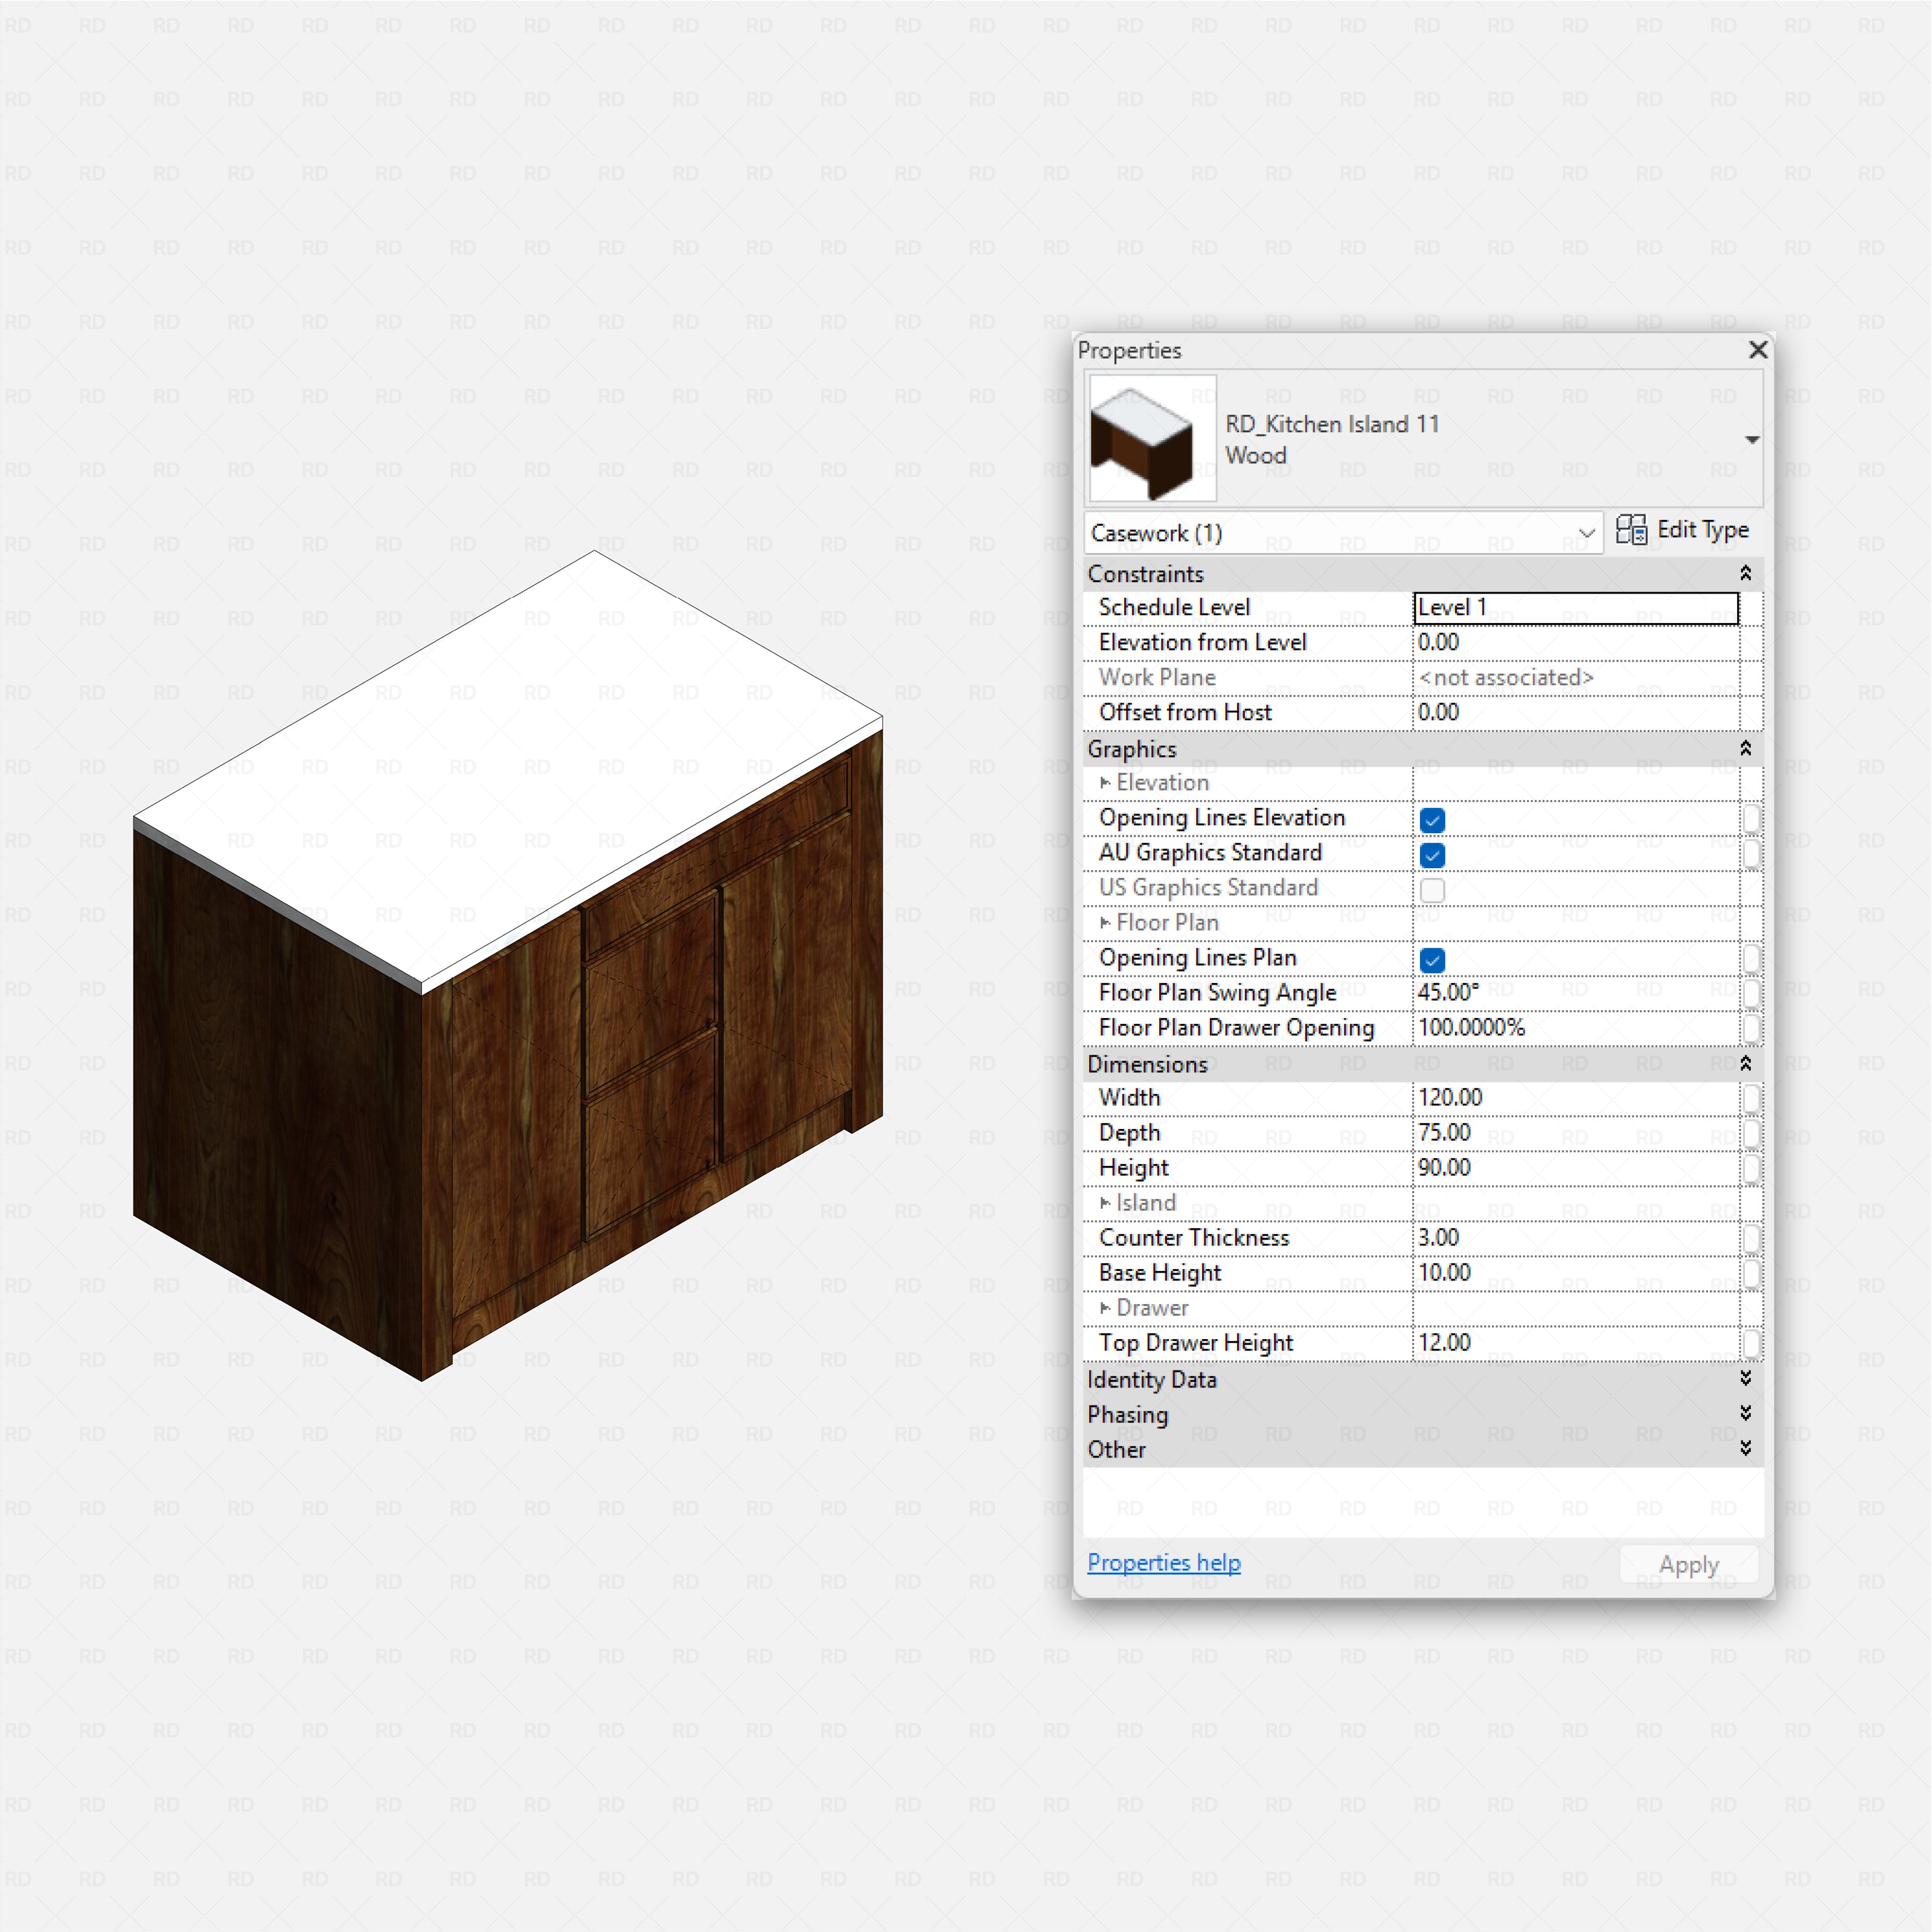Toggle the Opening Lines Plan checkbox
This screenshot has width=1932, height=1932.
point(1432,960)
